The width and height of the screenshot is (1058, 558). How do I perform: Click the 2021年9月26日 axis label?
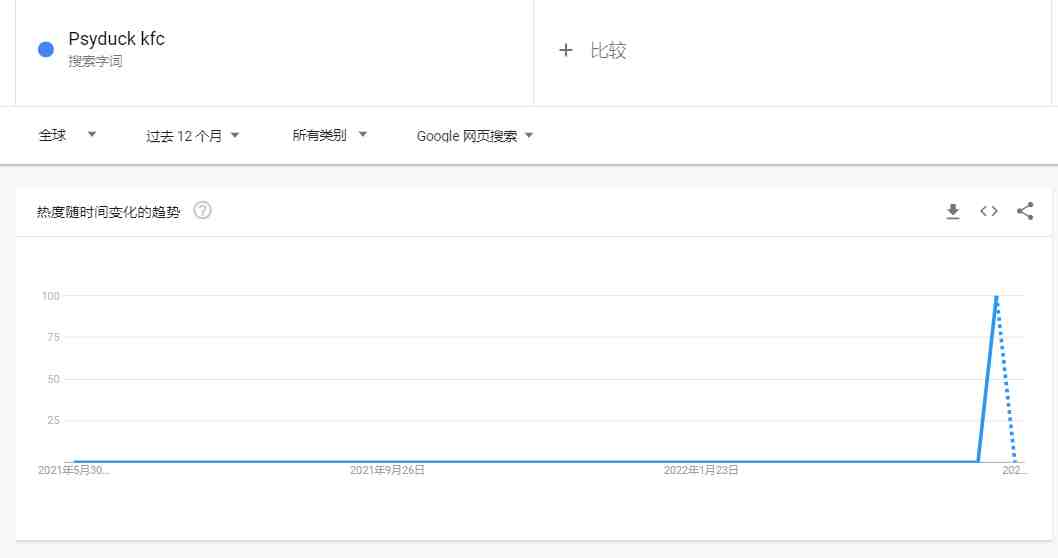(x=387, y=470)
